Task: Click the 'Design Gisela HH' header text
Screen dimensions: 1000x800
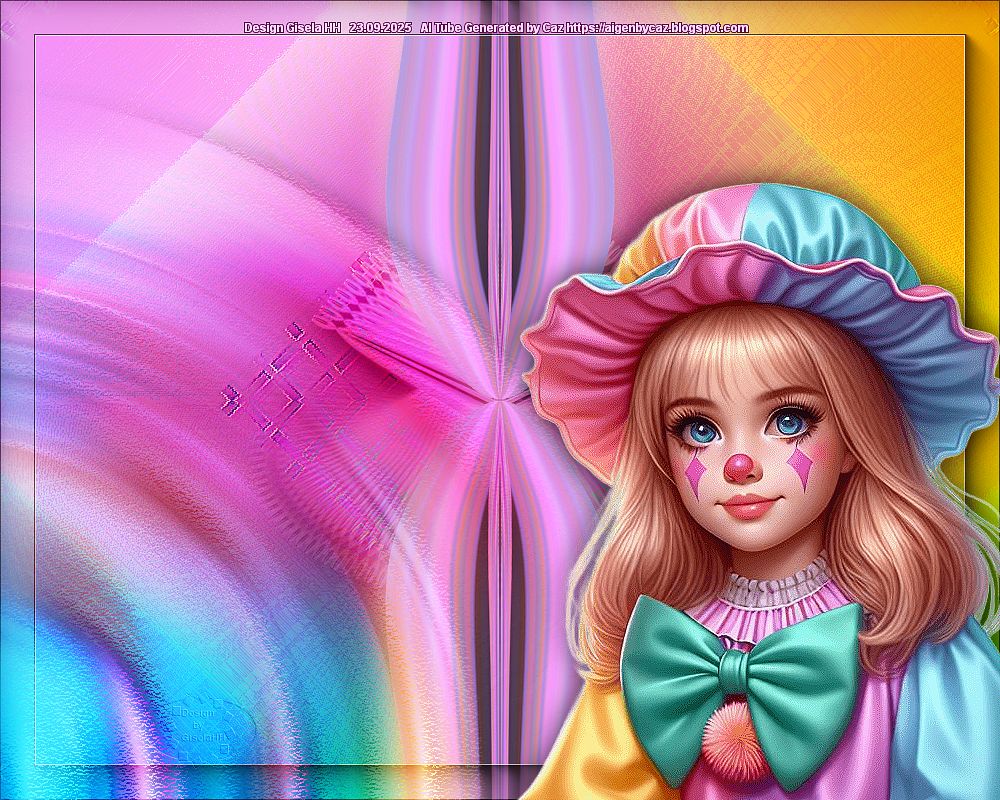Action: [x=291, y=28]
